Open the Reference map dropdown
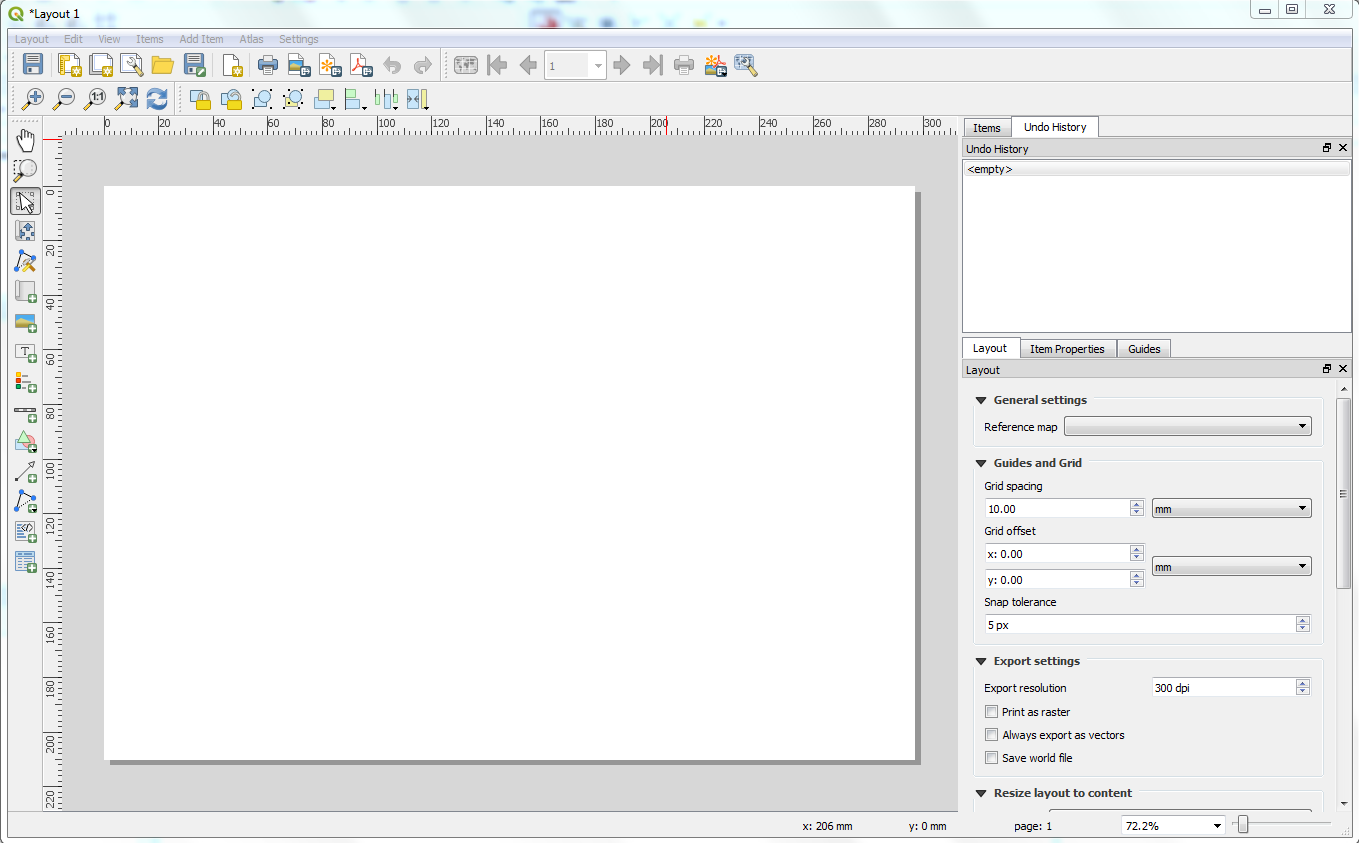The width and height of the screenshot is (1359, 843). [x=1187, y=427]
